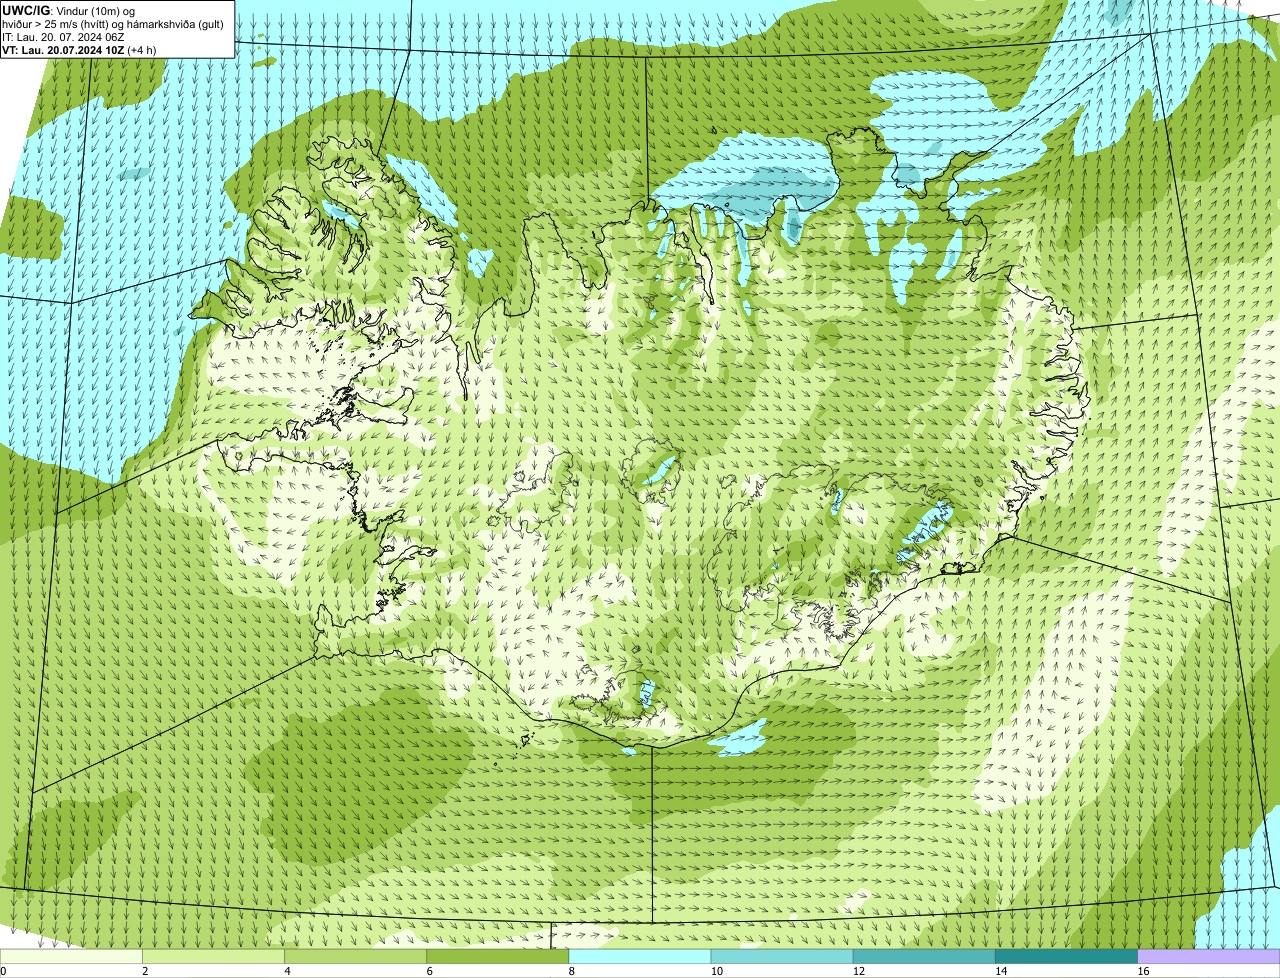Click the 2–4 light green legend swatch
This screenshot has width=1280, height=978.
[213, 956]
